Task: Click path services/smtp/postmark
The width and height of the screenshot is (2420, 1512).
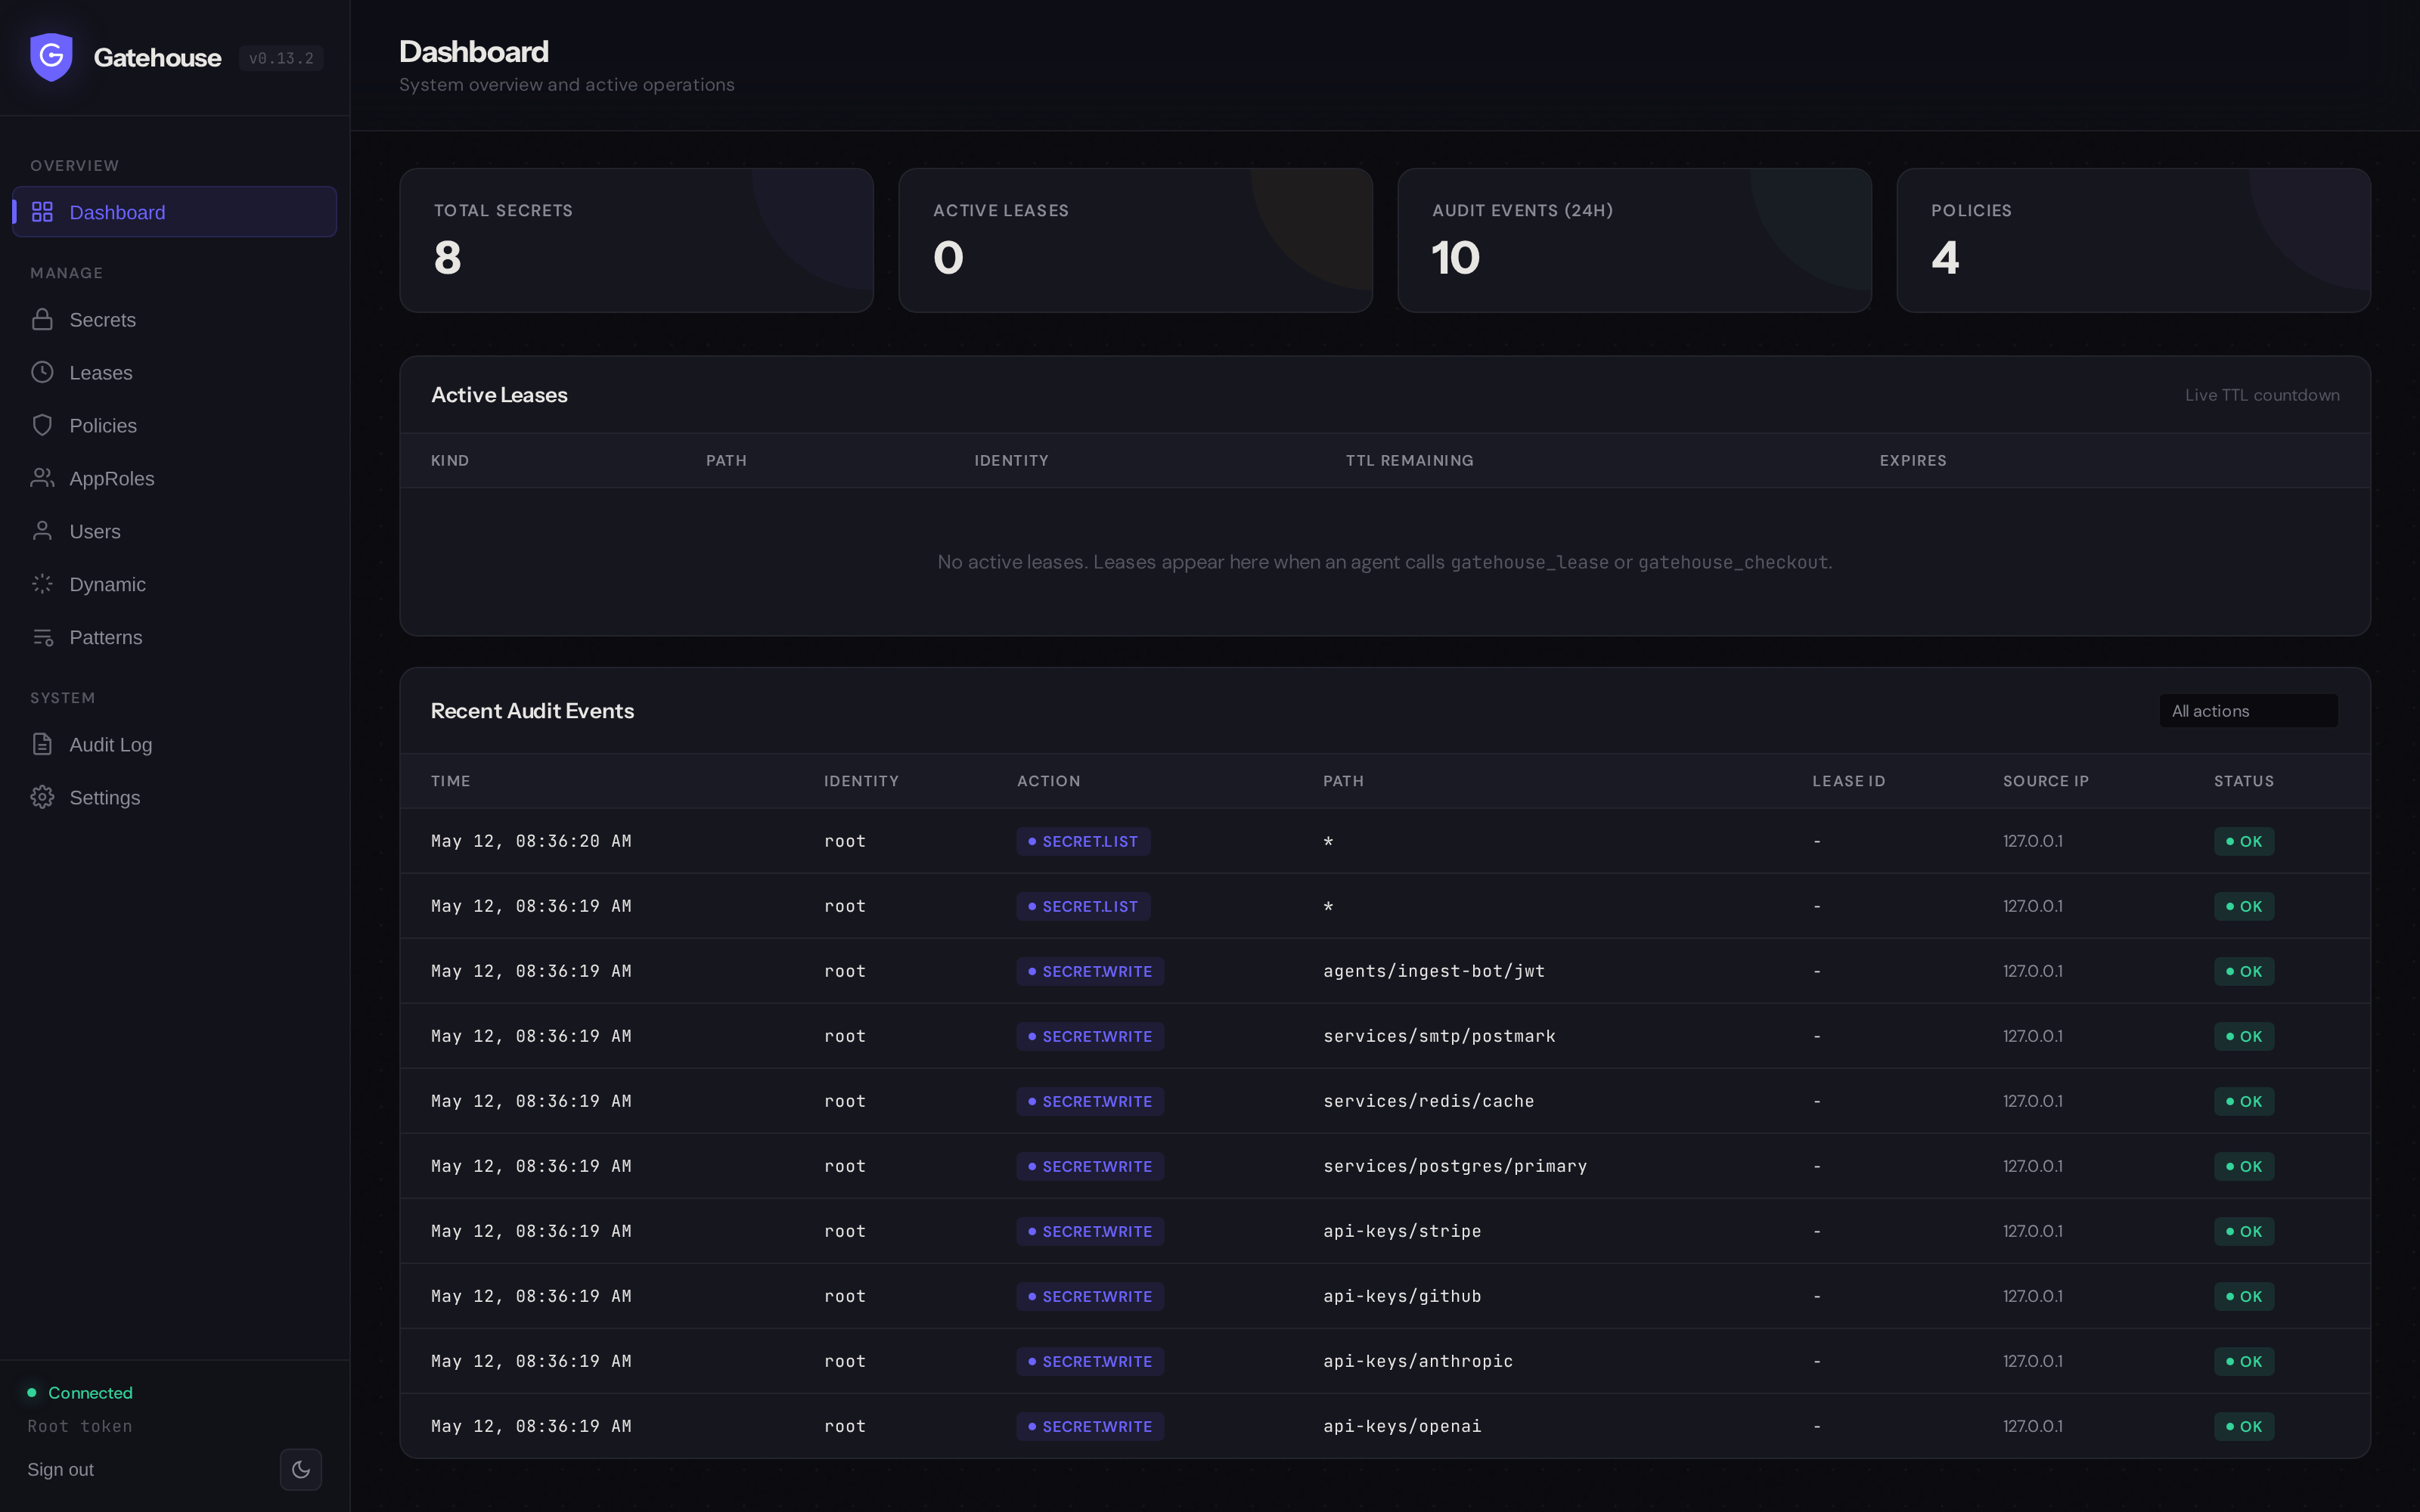Action: click(x=1439, y=1036)
